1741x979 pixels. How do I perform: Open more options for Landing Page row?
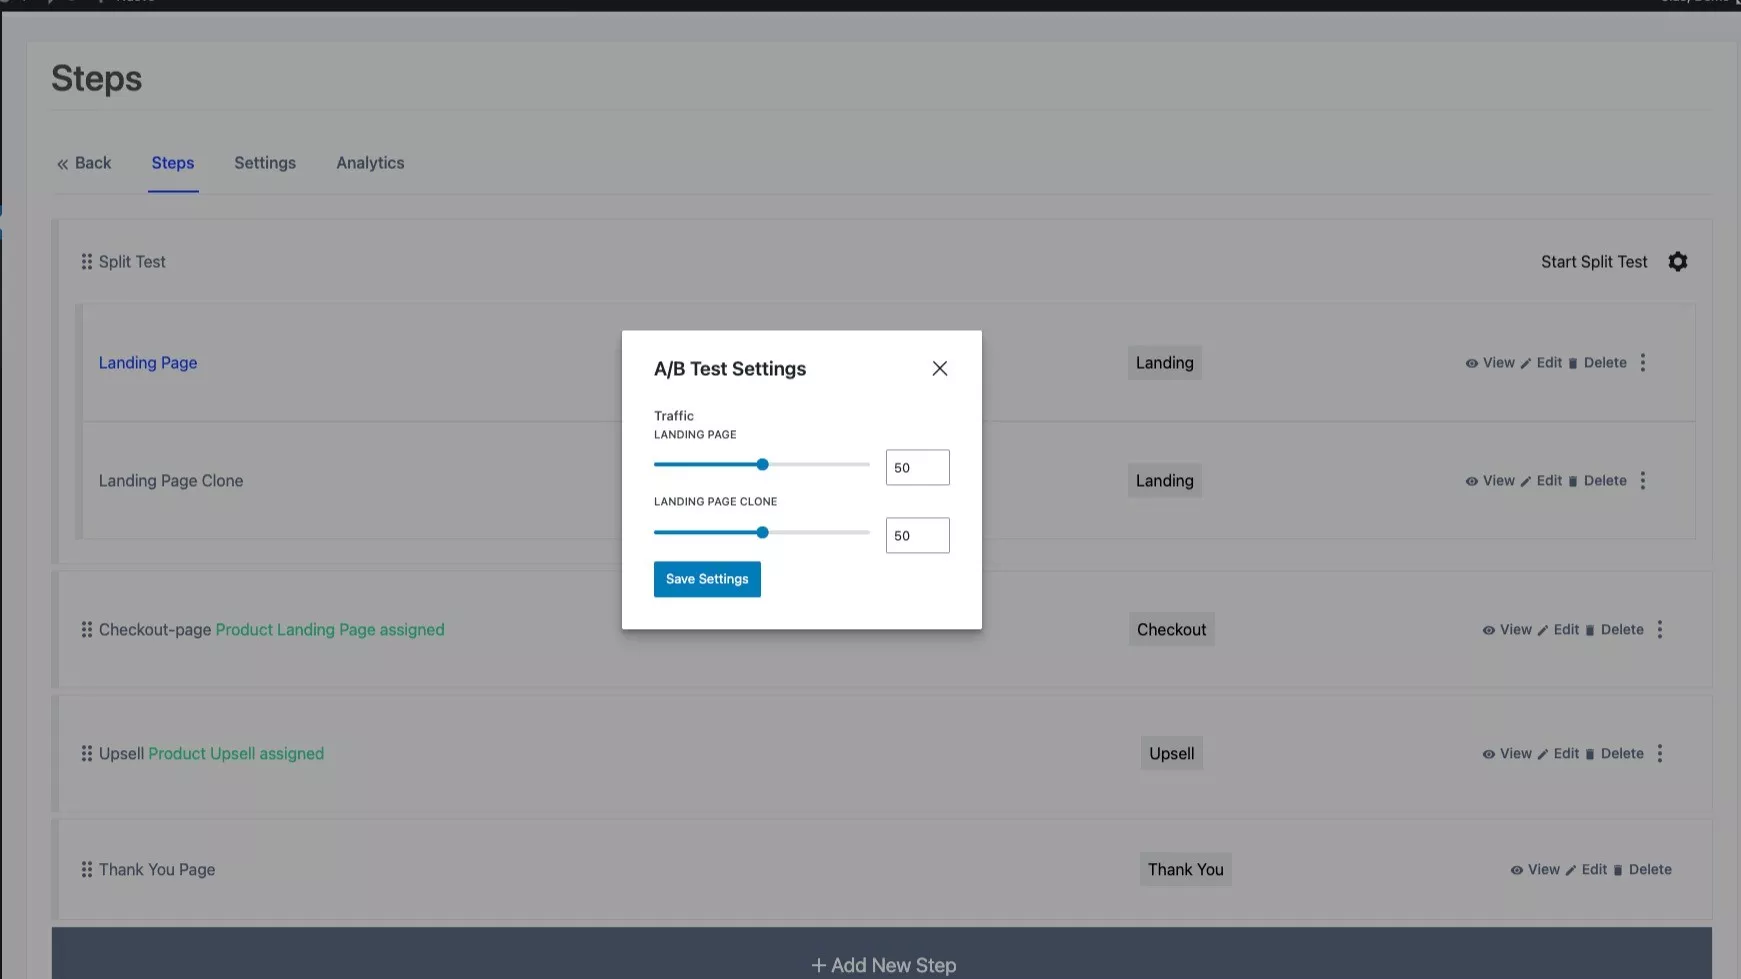click(x=1643, y=363)
